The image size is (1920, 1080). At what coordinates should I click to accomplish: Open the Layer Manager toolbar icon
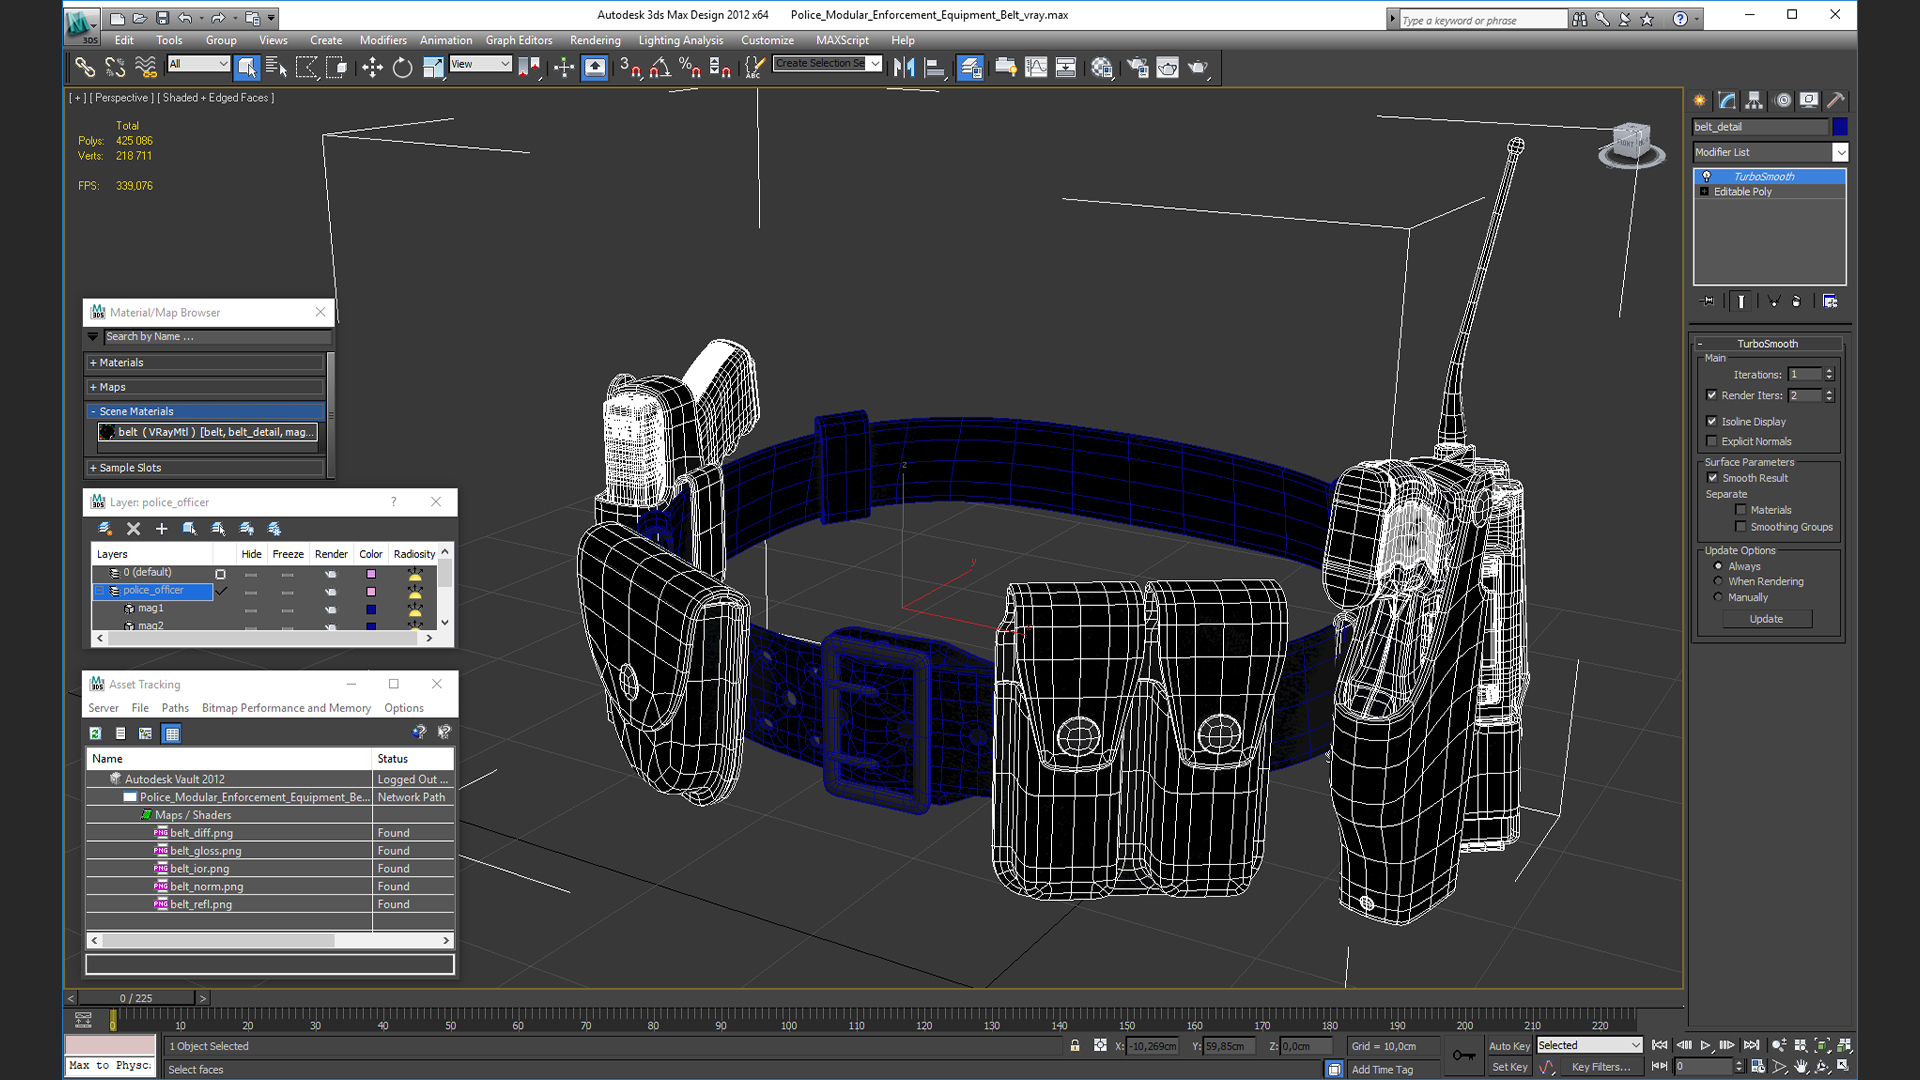click(x=970, y=67)
